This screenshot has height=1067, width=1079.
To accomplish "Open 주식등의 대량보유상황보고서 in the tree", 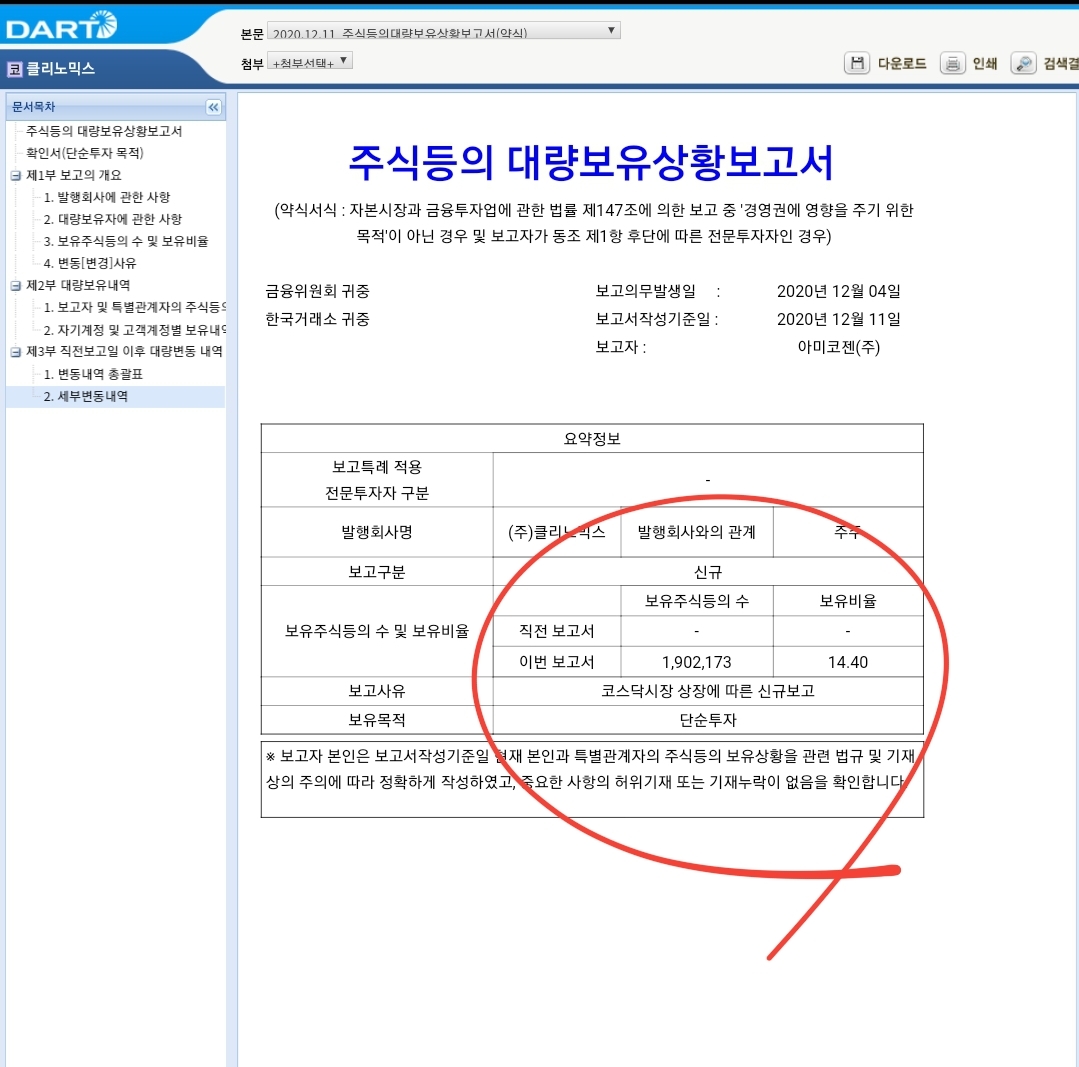I will point(104,131).
